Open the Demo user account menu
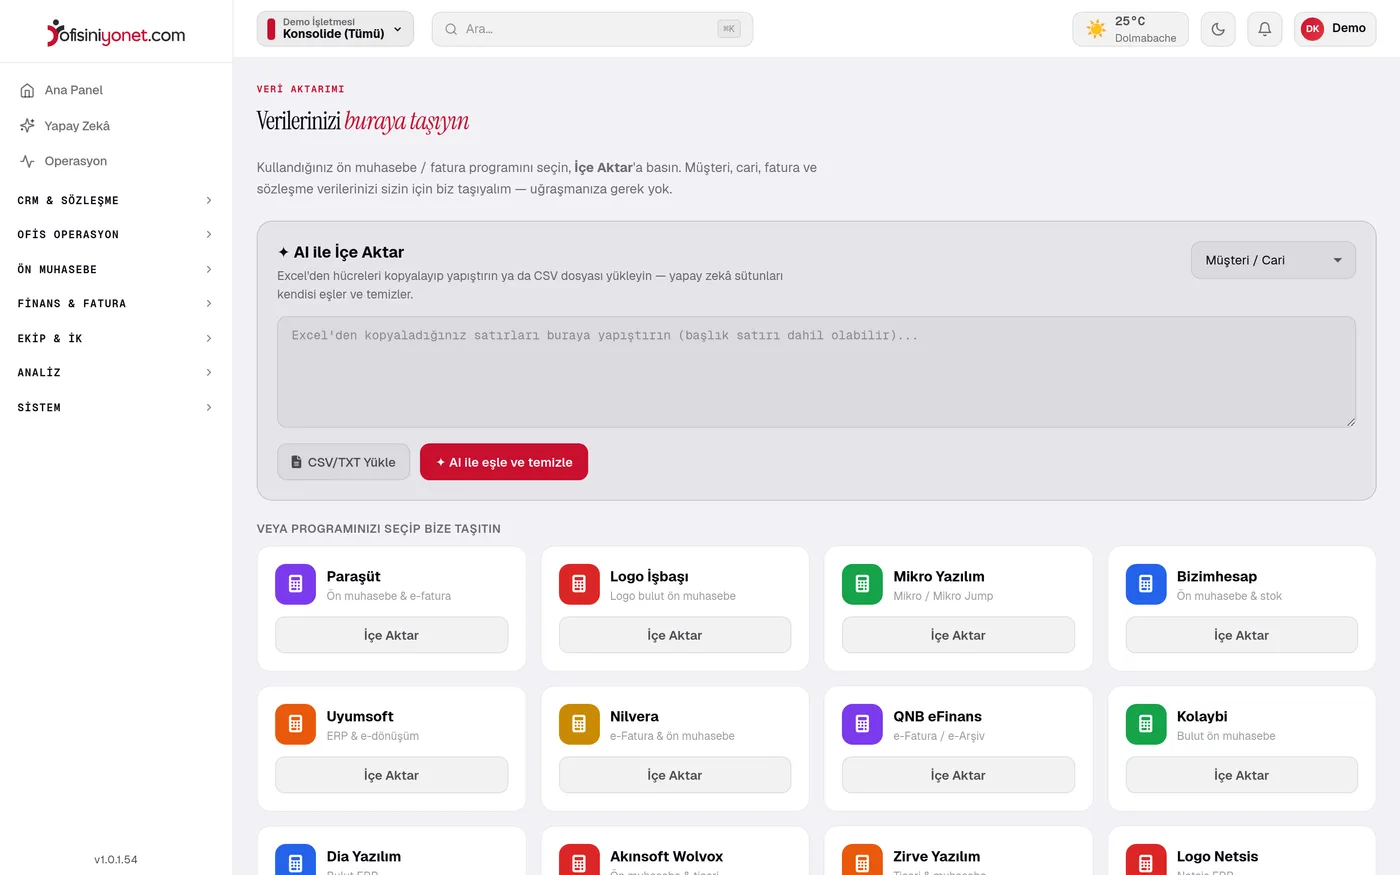1400x875 pixels. tap(1335, 29)
